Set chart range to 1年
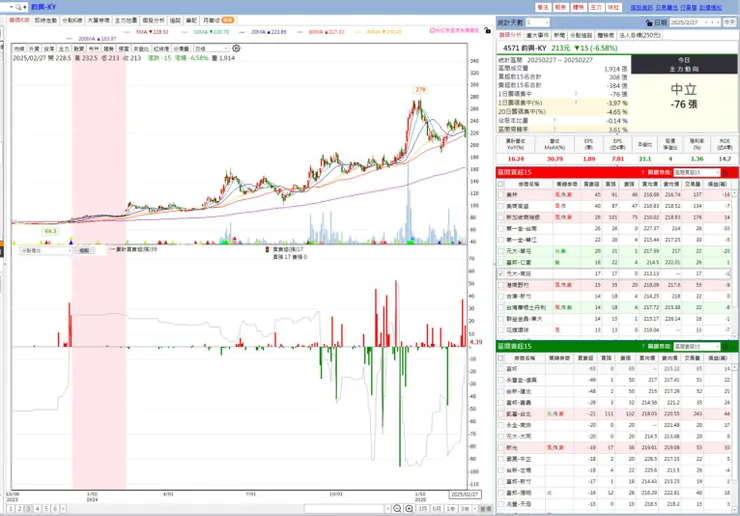740x516 pixels. pos(451,509)
